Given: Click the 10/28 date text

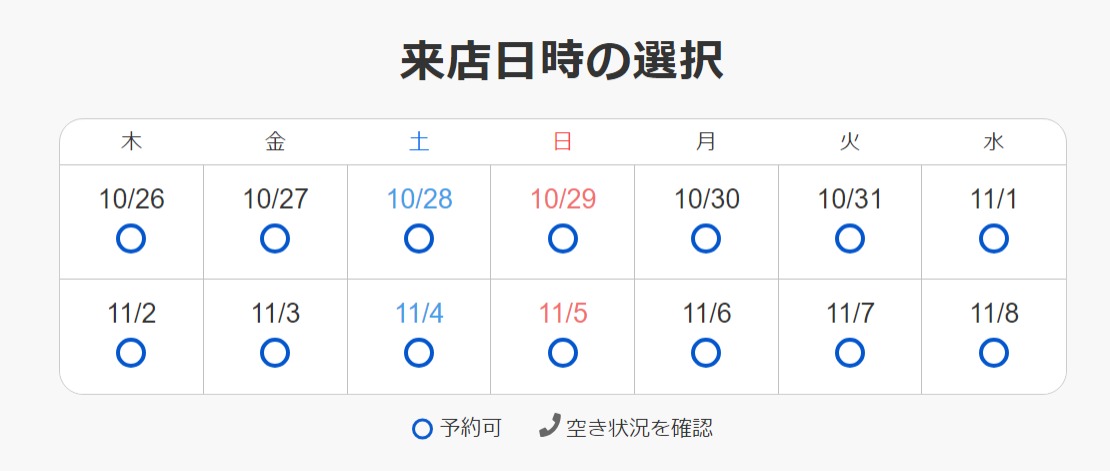Looking at the screenshot, I should [x=419, y=199].
